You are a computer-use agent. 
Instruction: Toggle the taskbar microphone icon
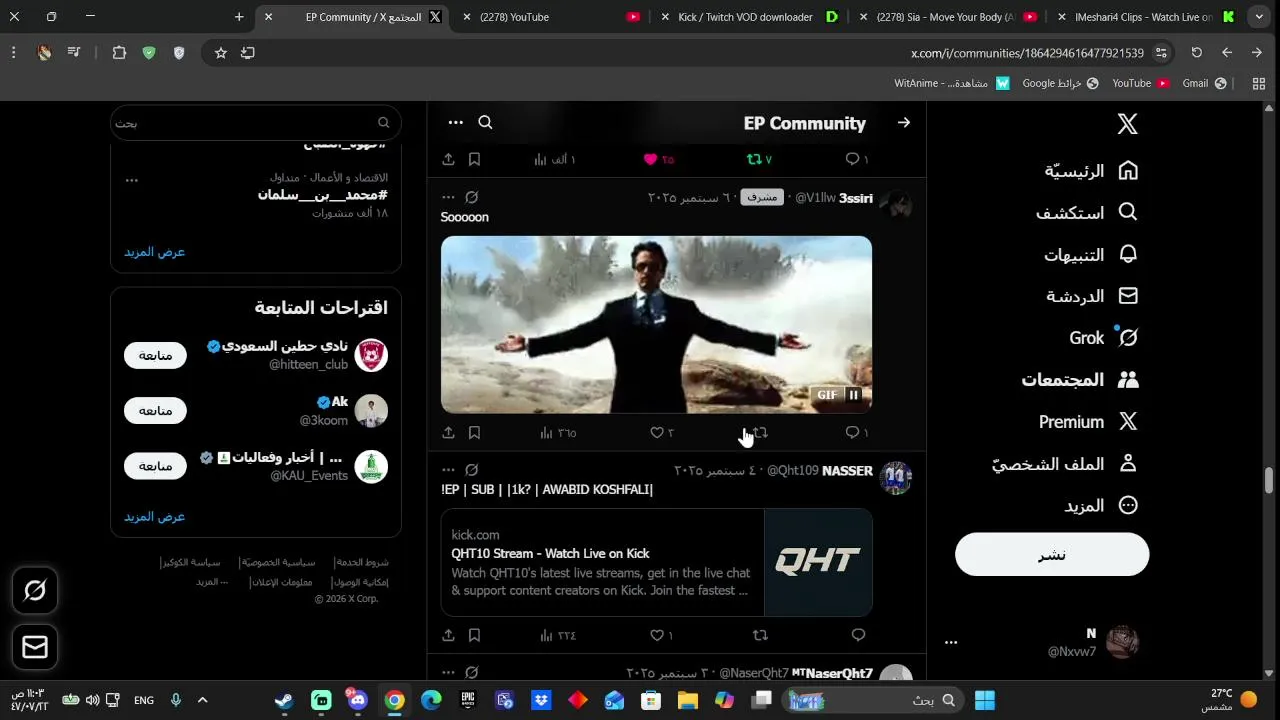176,700
